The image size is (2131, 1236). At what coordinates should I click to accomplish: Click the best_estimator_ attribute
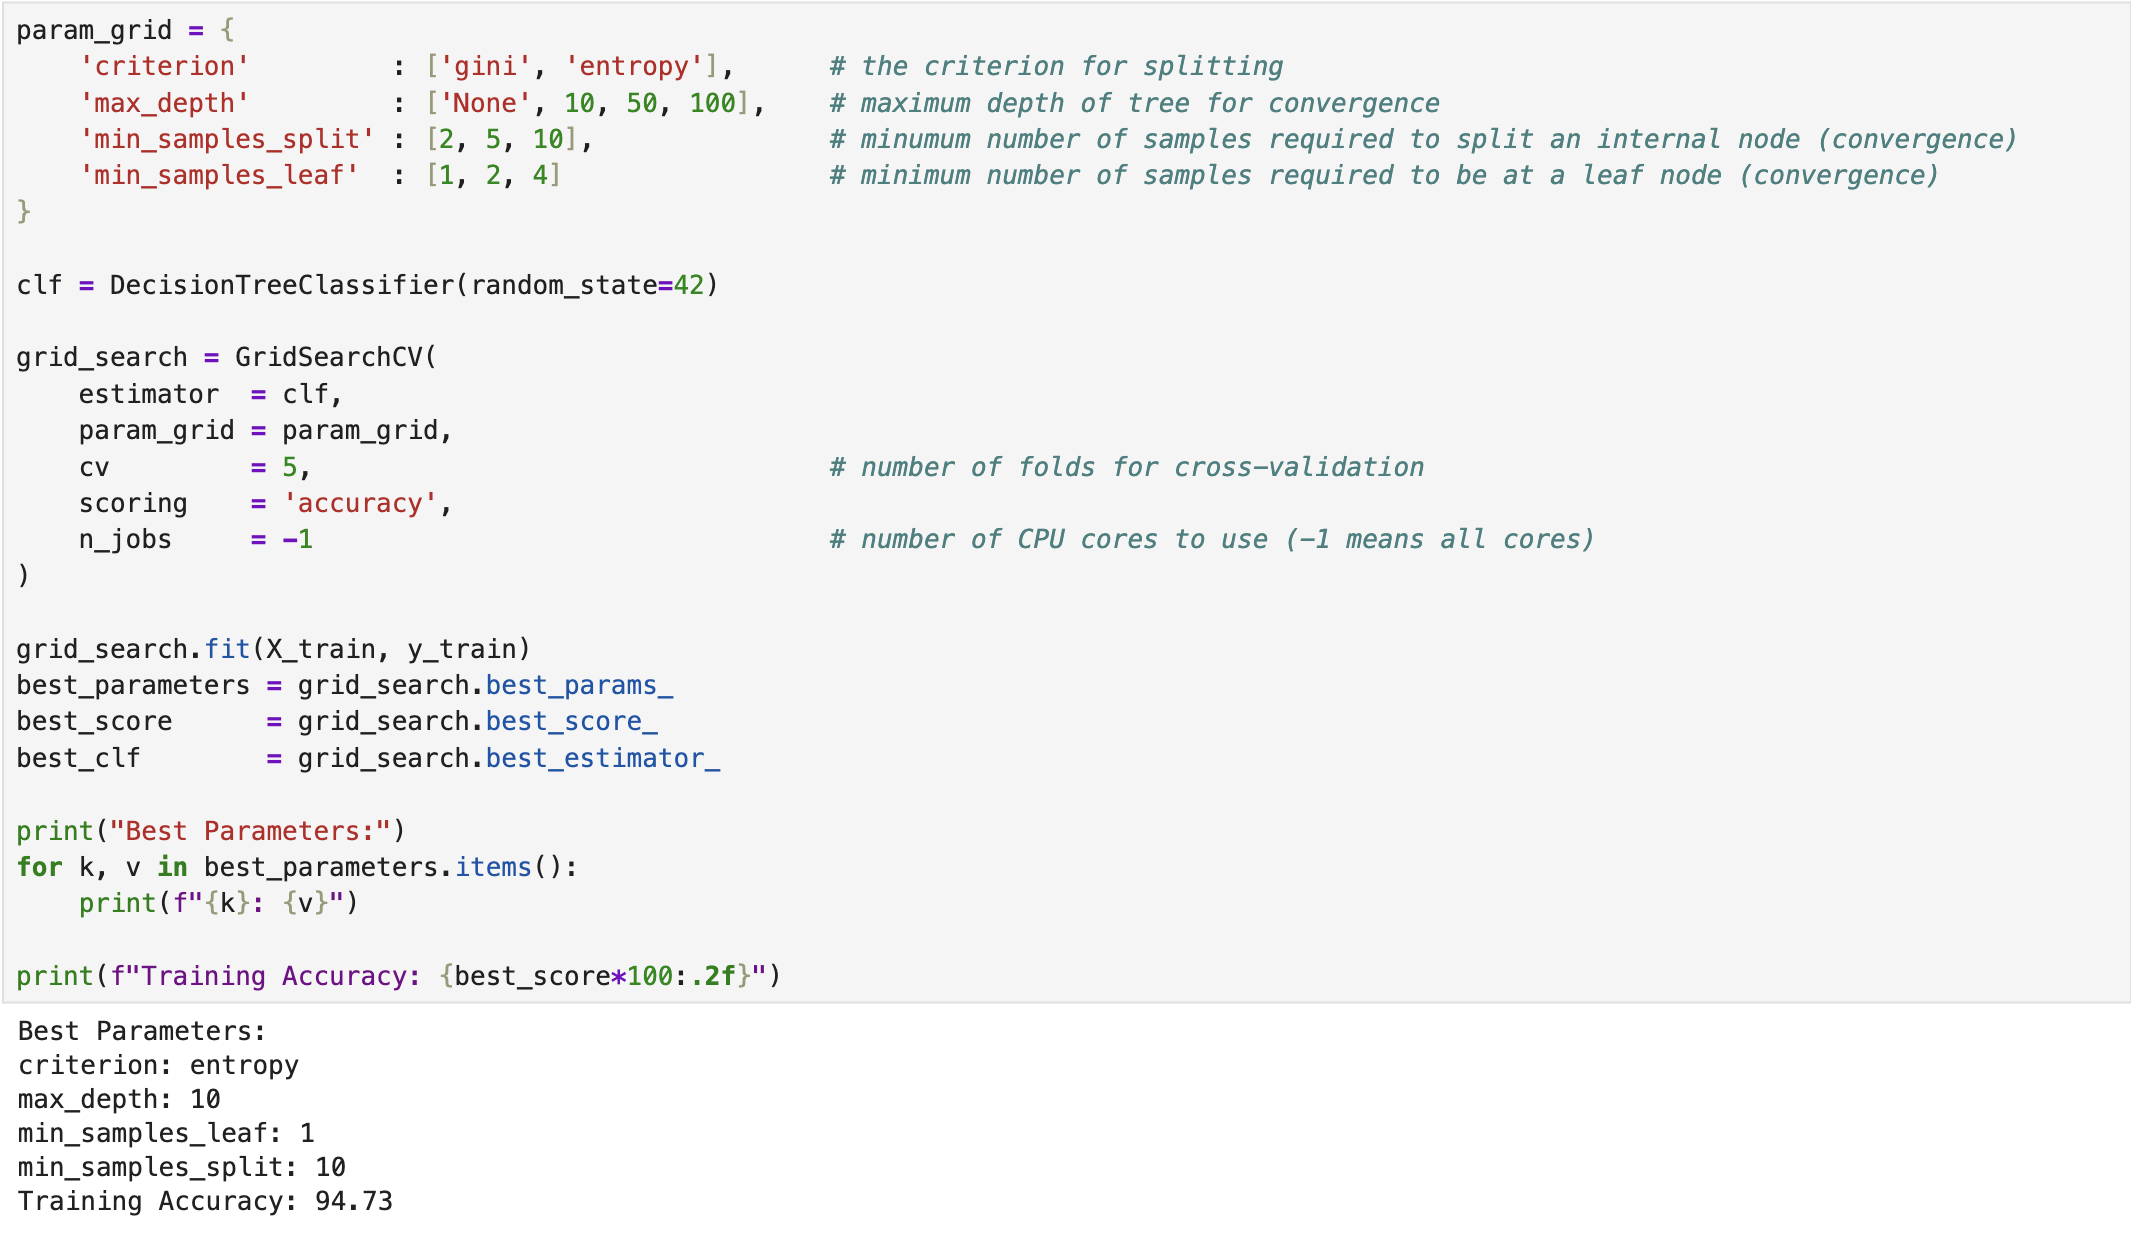point(602,759)
